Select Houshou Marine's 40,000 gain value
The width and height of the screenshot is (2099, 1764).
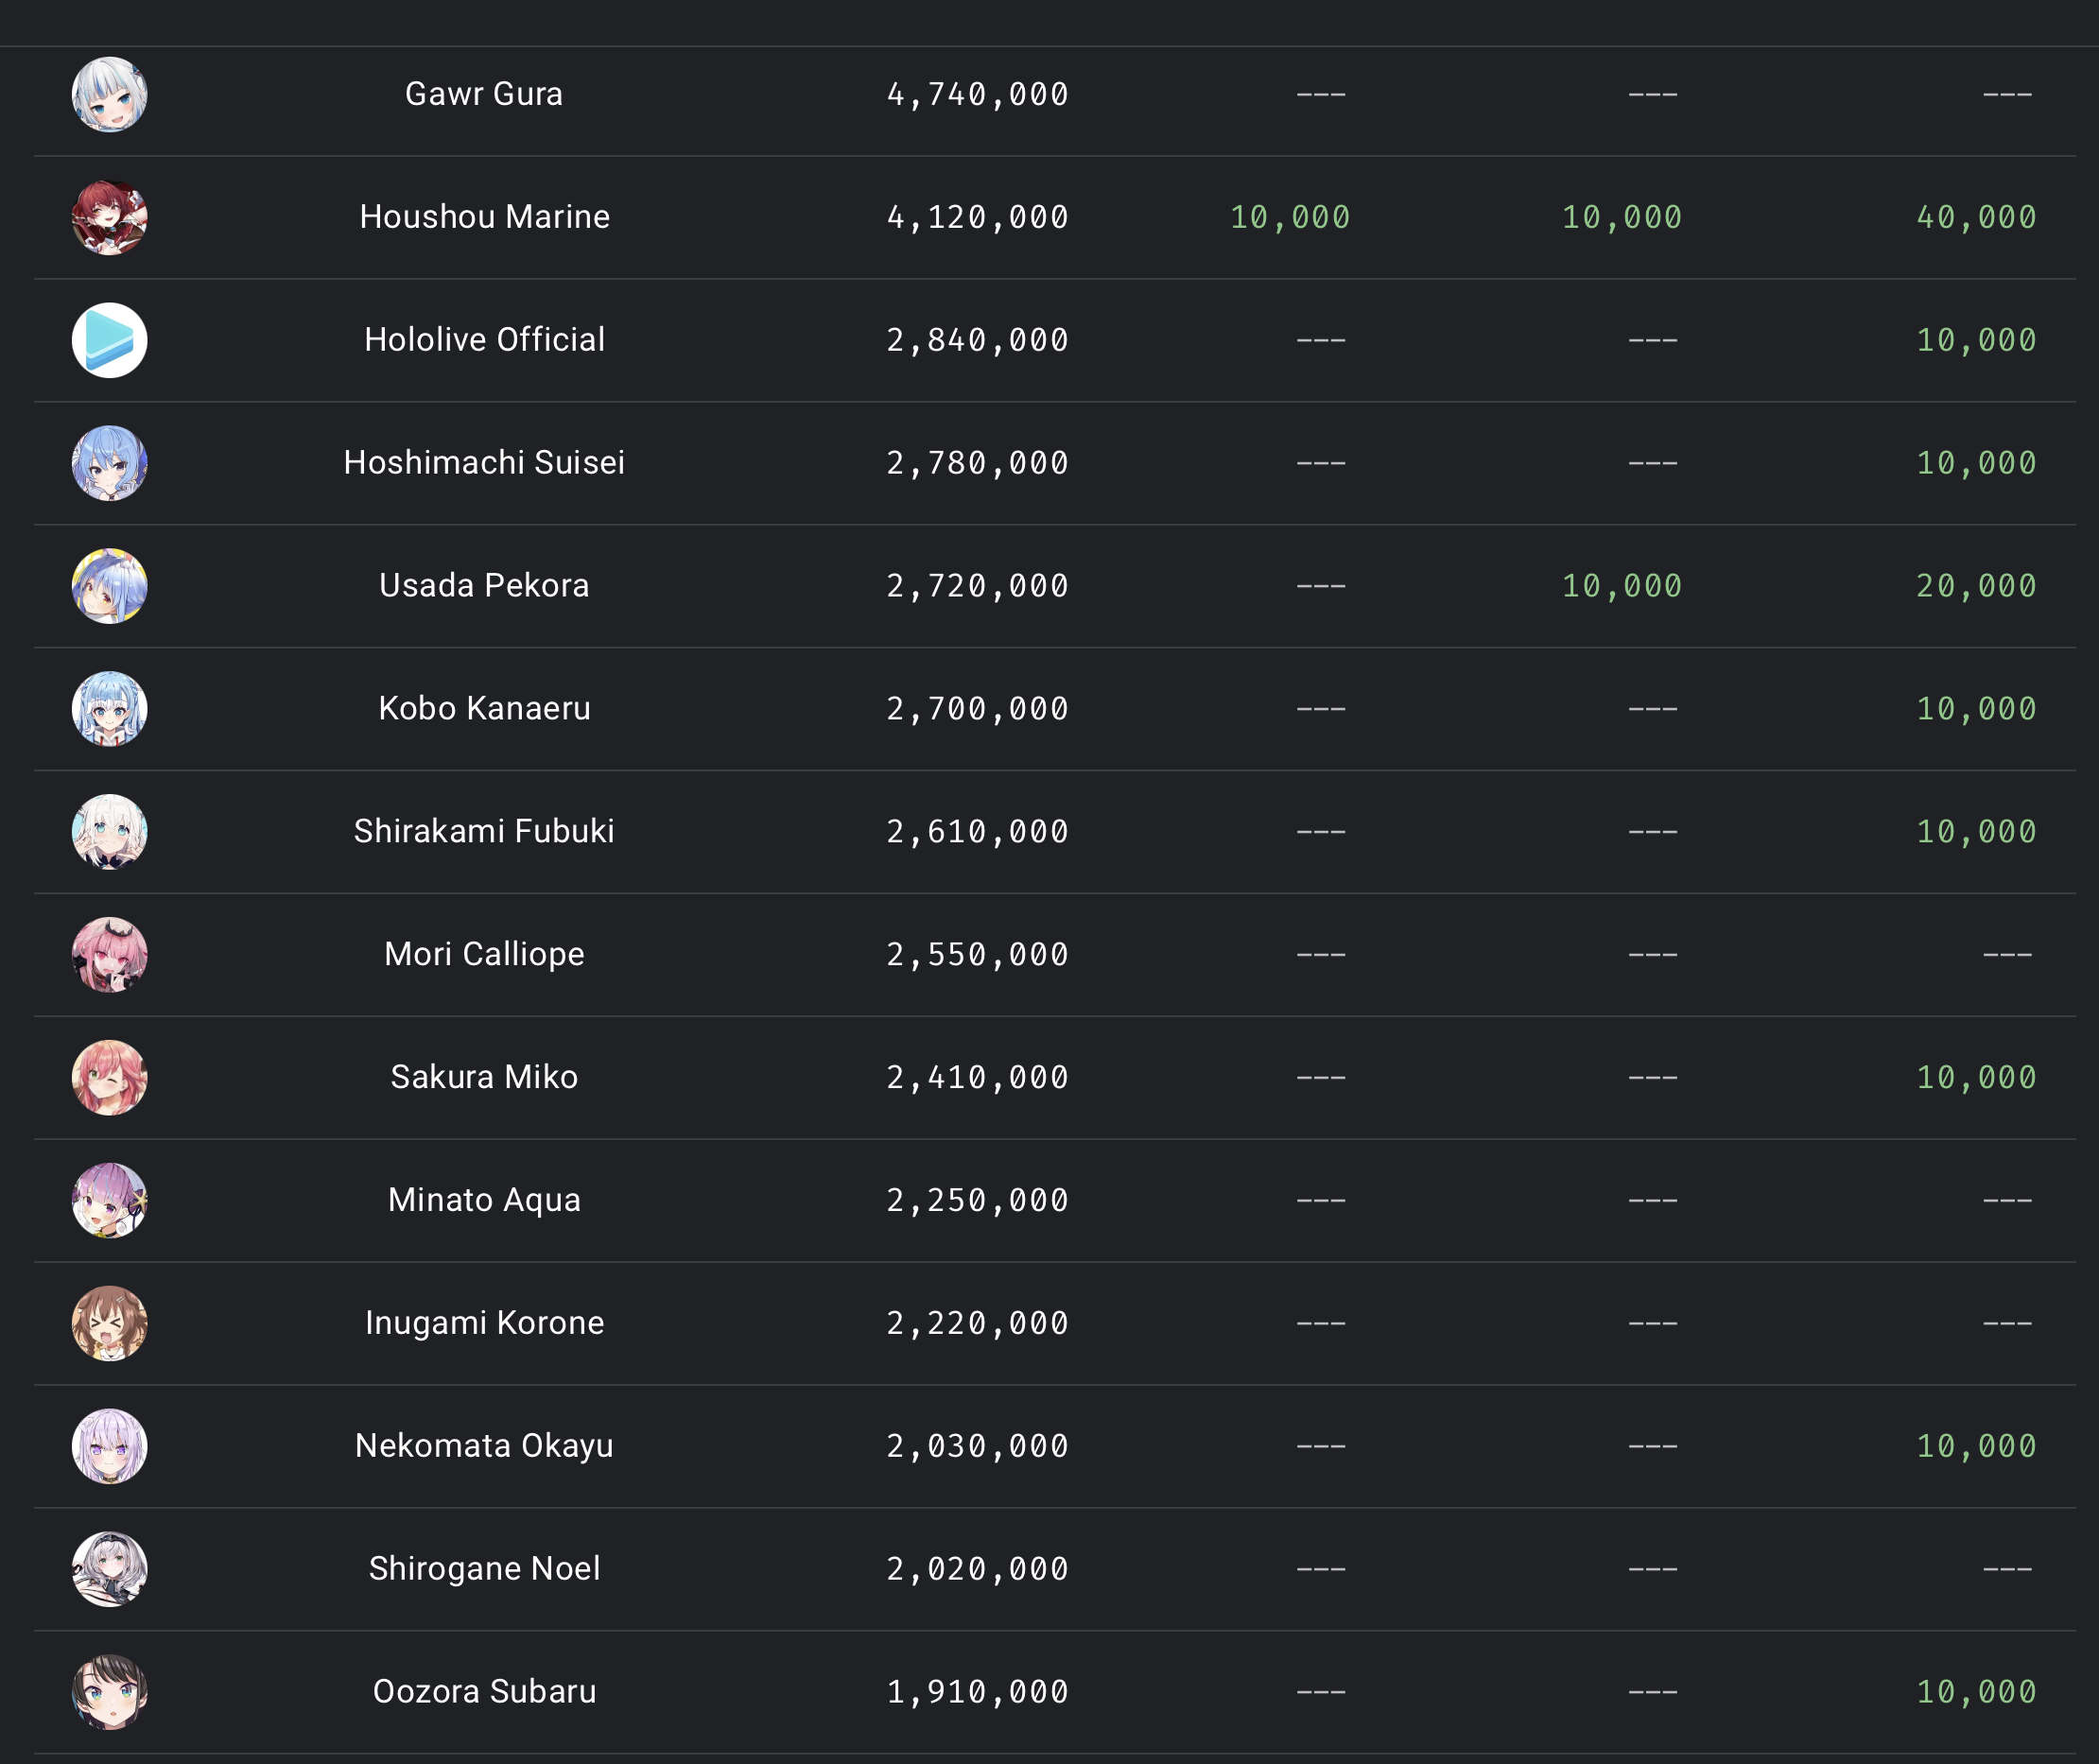point(1975,217)
